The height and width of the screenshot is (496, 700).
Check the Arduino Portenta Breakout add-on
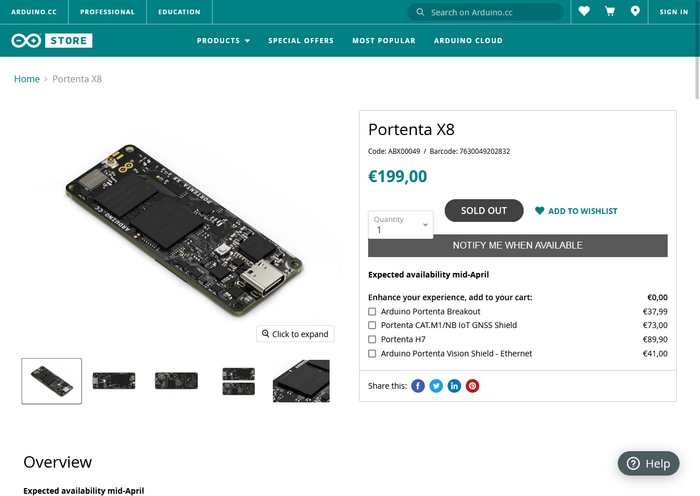click(373, 312)
